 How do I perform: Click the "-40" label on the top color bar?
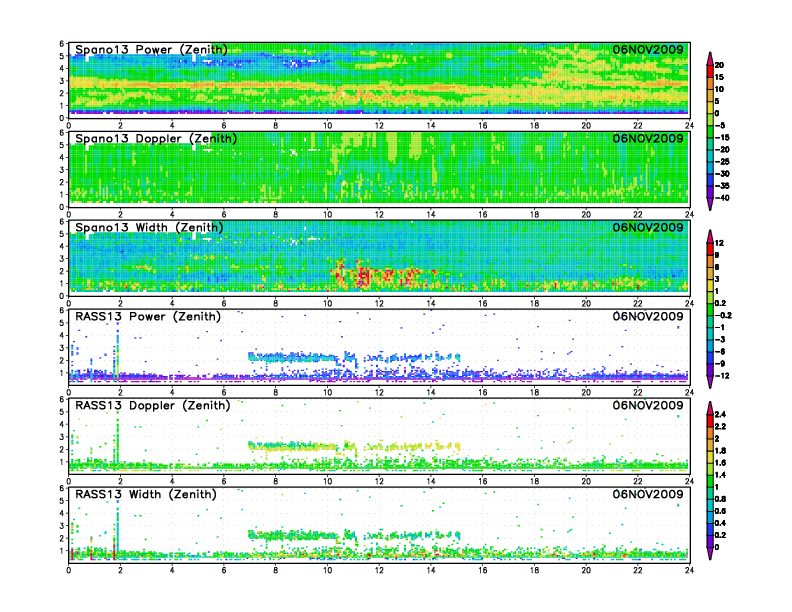coord(722,198)
